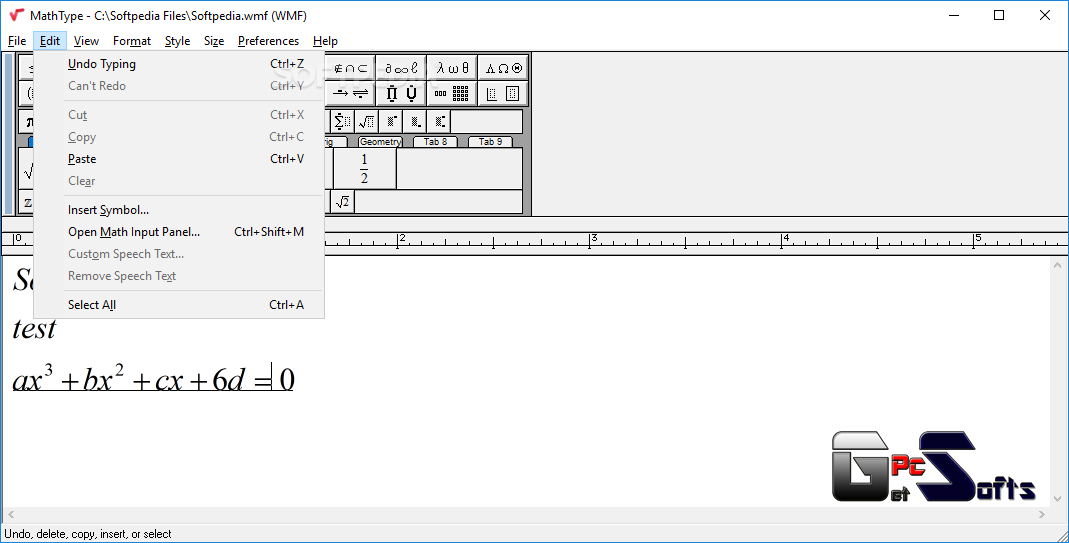
Task: Click the 'bx' squared term in equation
Action: click(104, 377)
